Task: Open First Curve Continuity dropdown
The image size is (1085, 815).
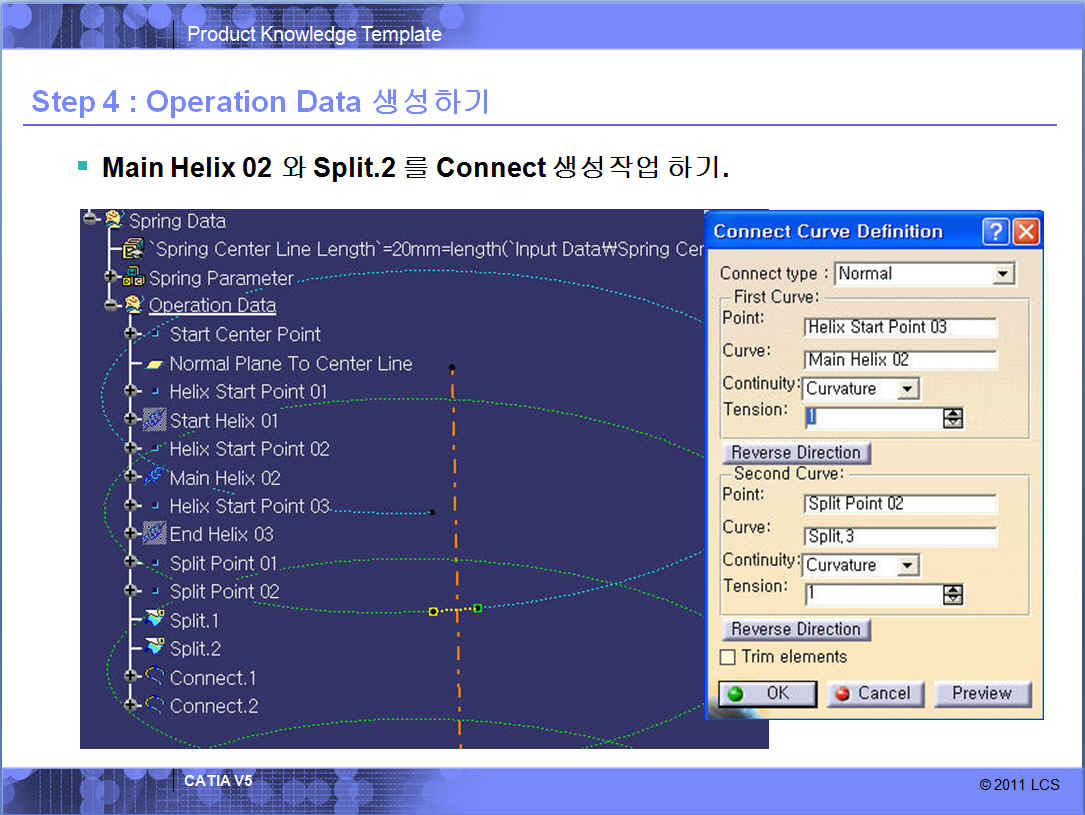Action: [907, 389]
